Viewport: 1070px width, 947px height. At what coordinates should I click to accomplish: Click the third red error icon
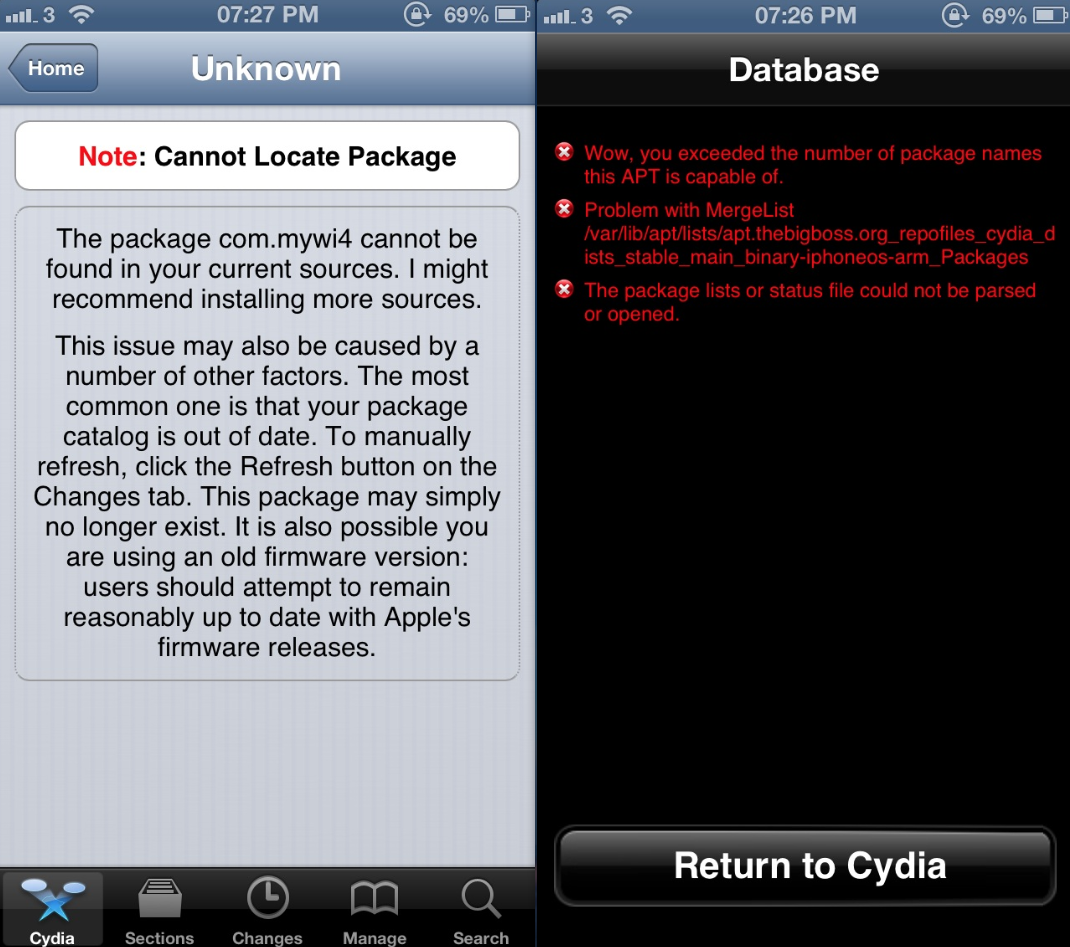(x=564, y=289)
